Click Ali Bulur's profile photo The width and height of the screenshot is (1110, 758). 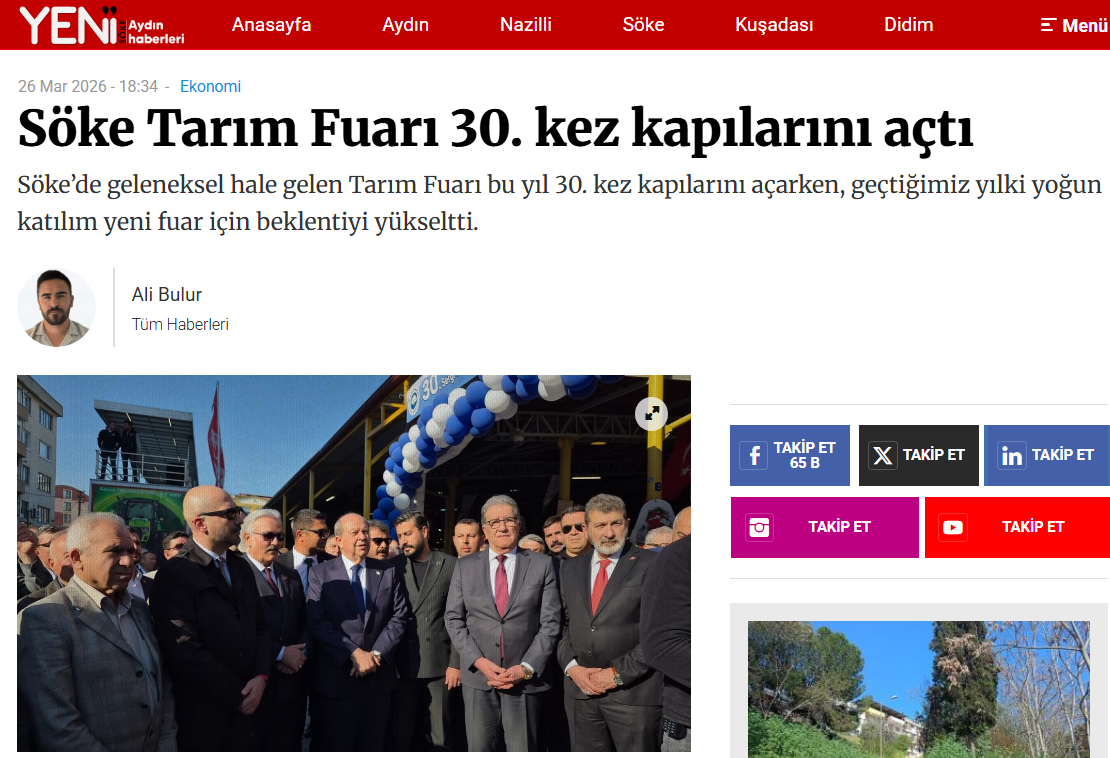(x=56, y=308)
